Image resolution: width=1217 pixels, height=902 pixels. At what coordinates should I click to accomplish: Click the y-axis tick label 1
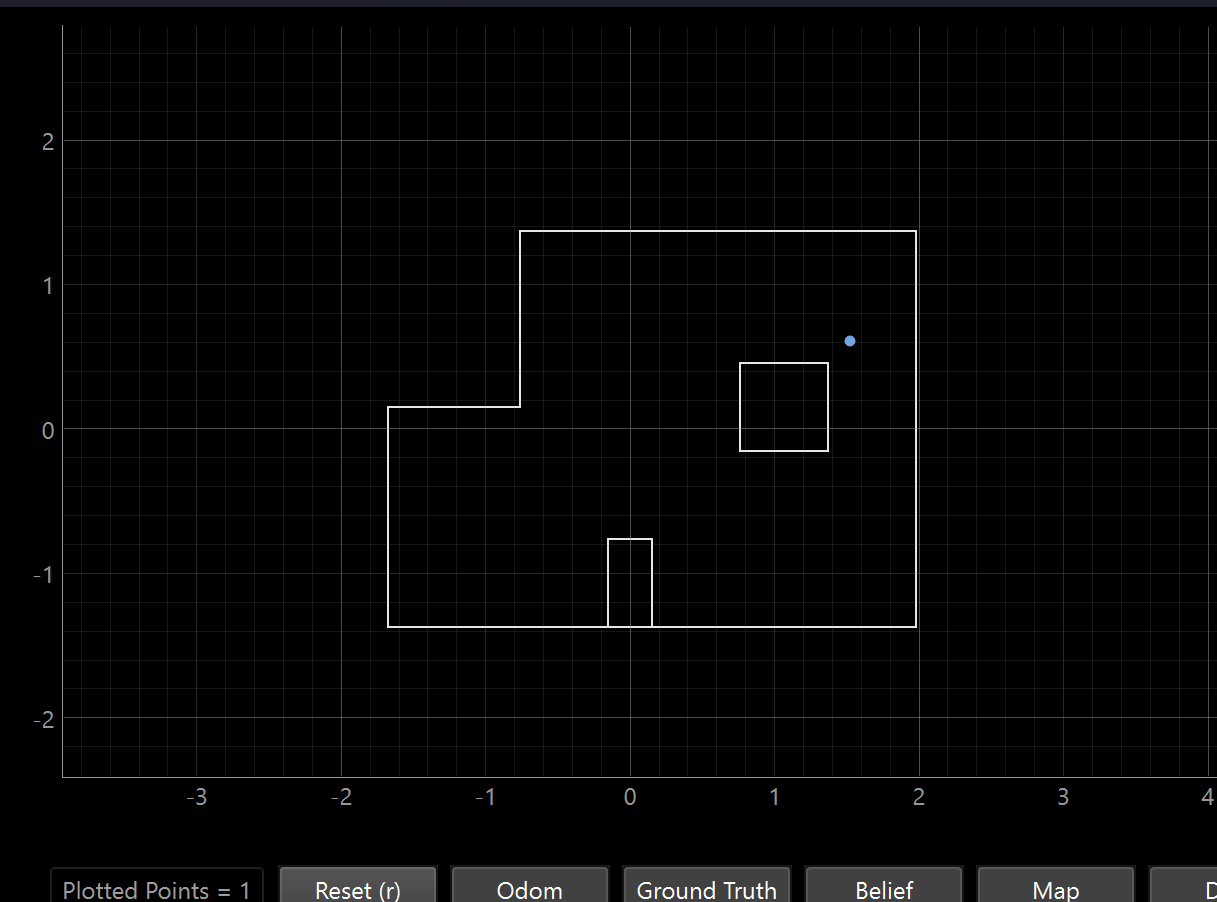(47, 286)
